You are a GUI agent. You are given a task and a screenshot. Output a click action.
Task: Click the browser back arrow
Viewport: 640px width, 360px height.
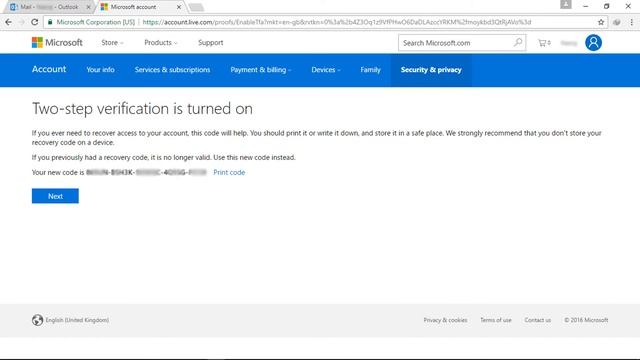9,22
